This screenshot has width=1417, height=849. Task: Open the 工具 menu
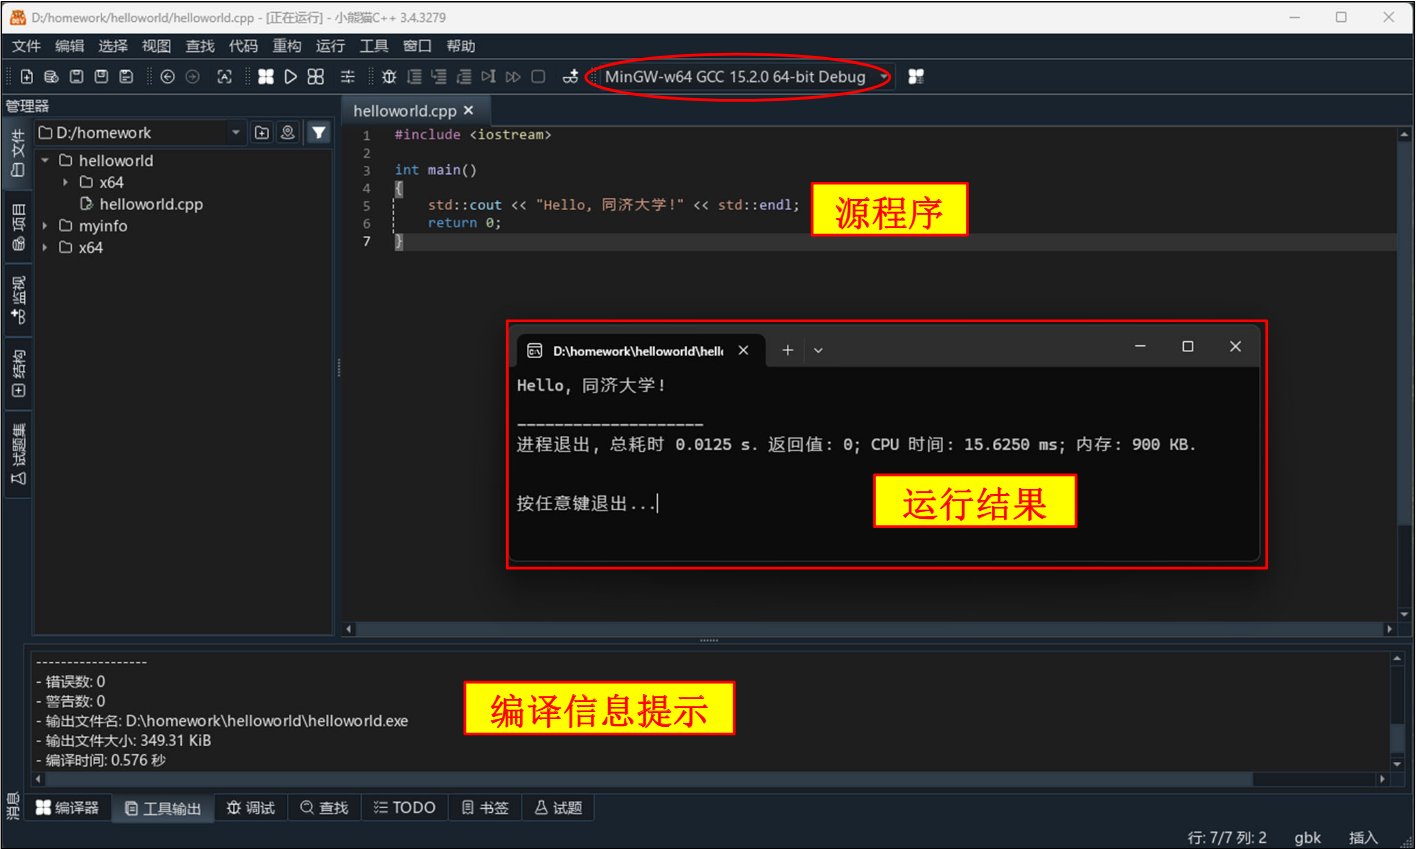point(373,45)
